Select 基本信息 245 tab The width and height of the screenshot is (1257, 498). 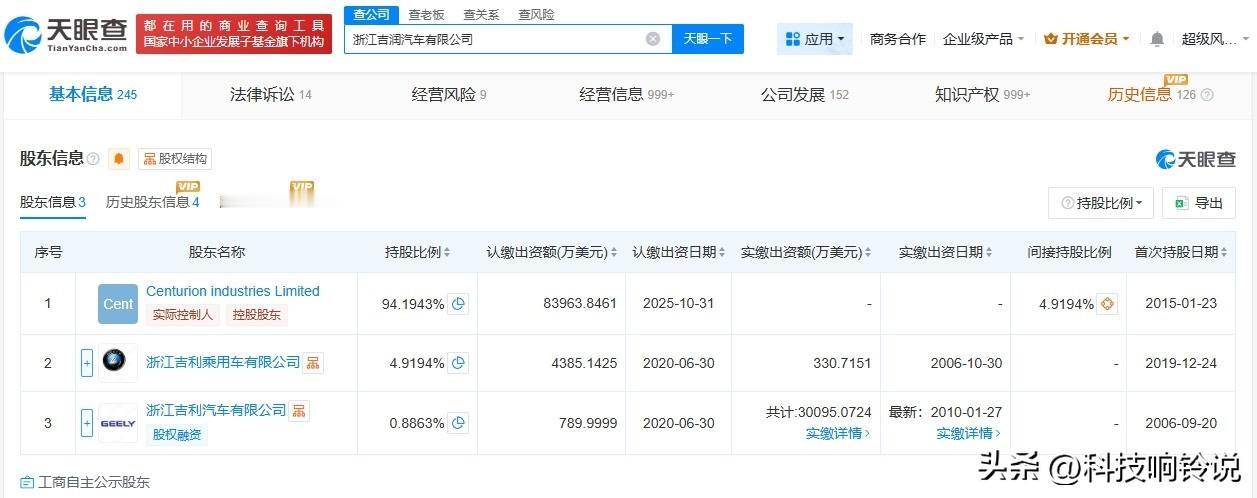[93, 94]
